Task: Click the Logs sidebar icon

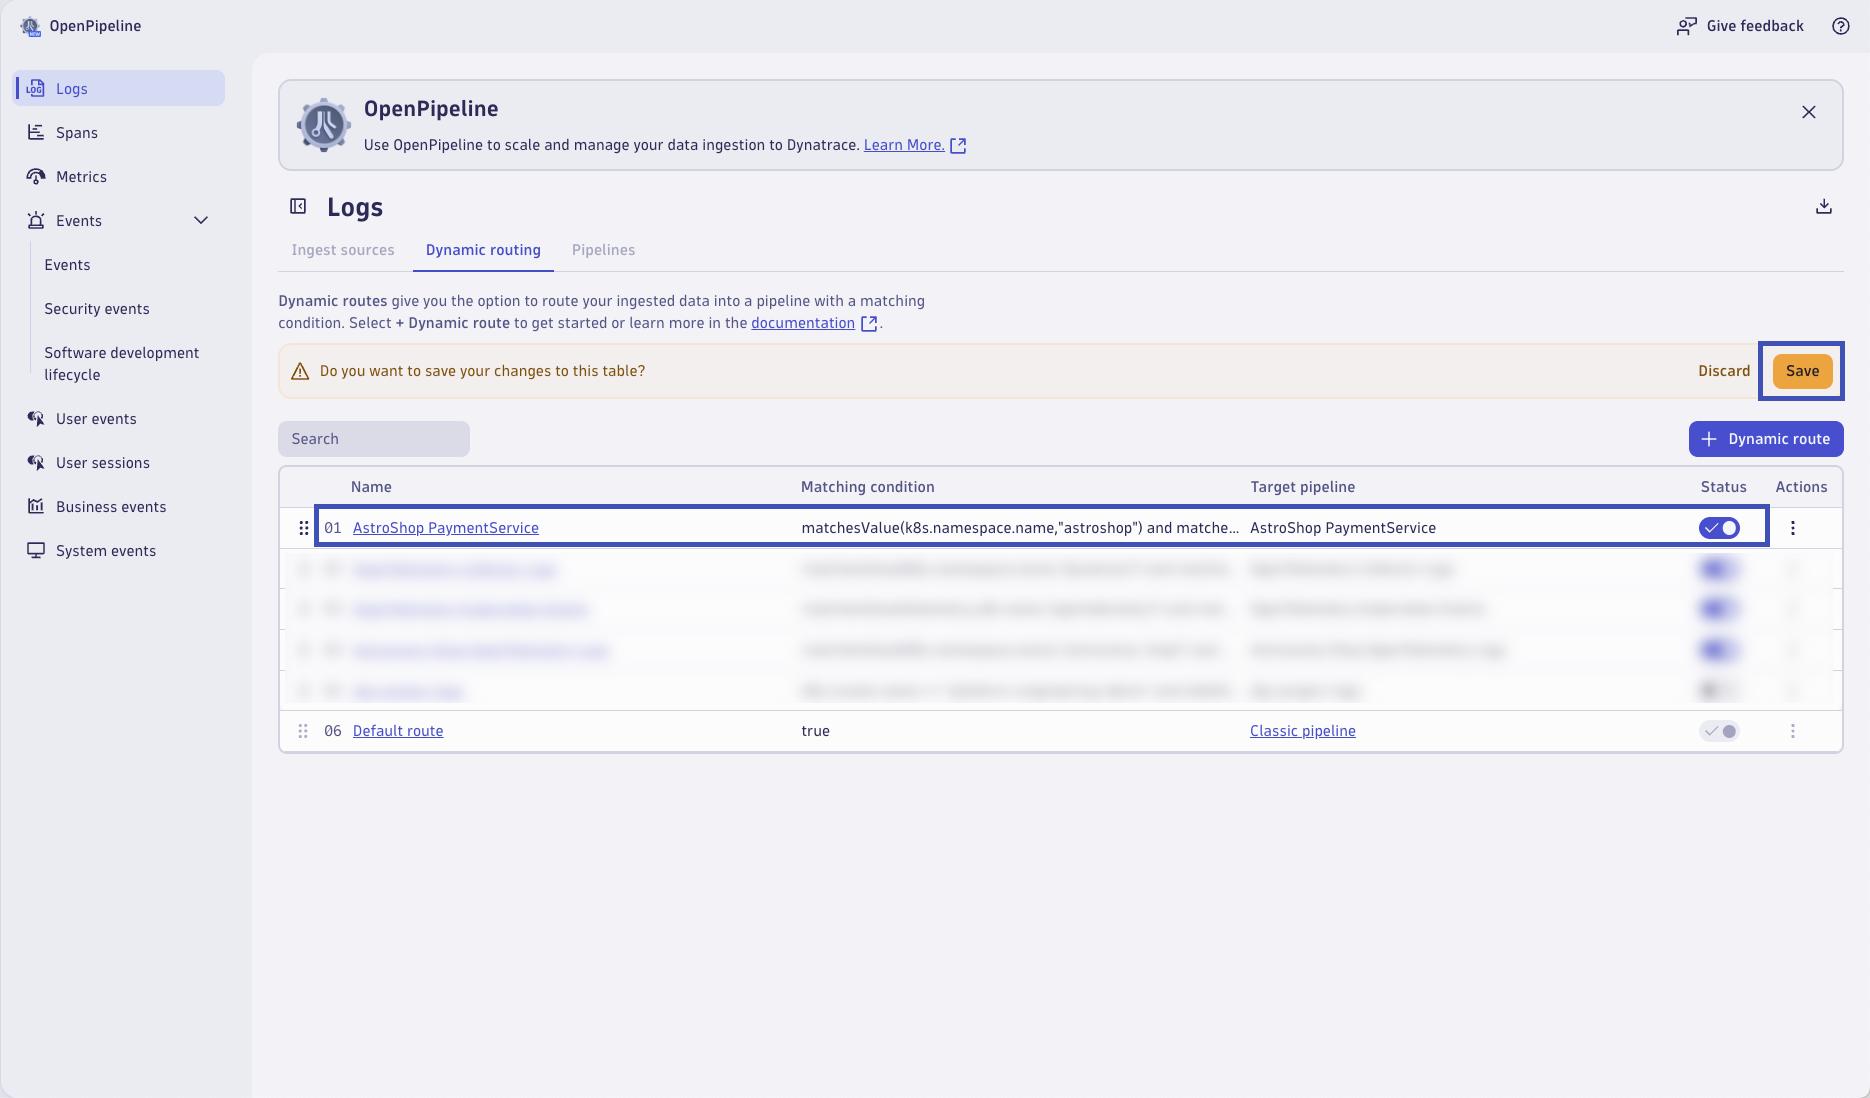Action: 36,88
